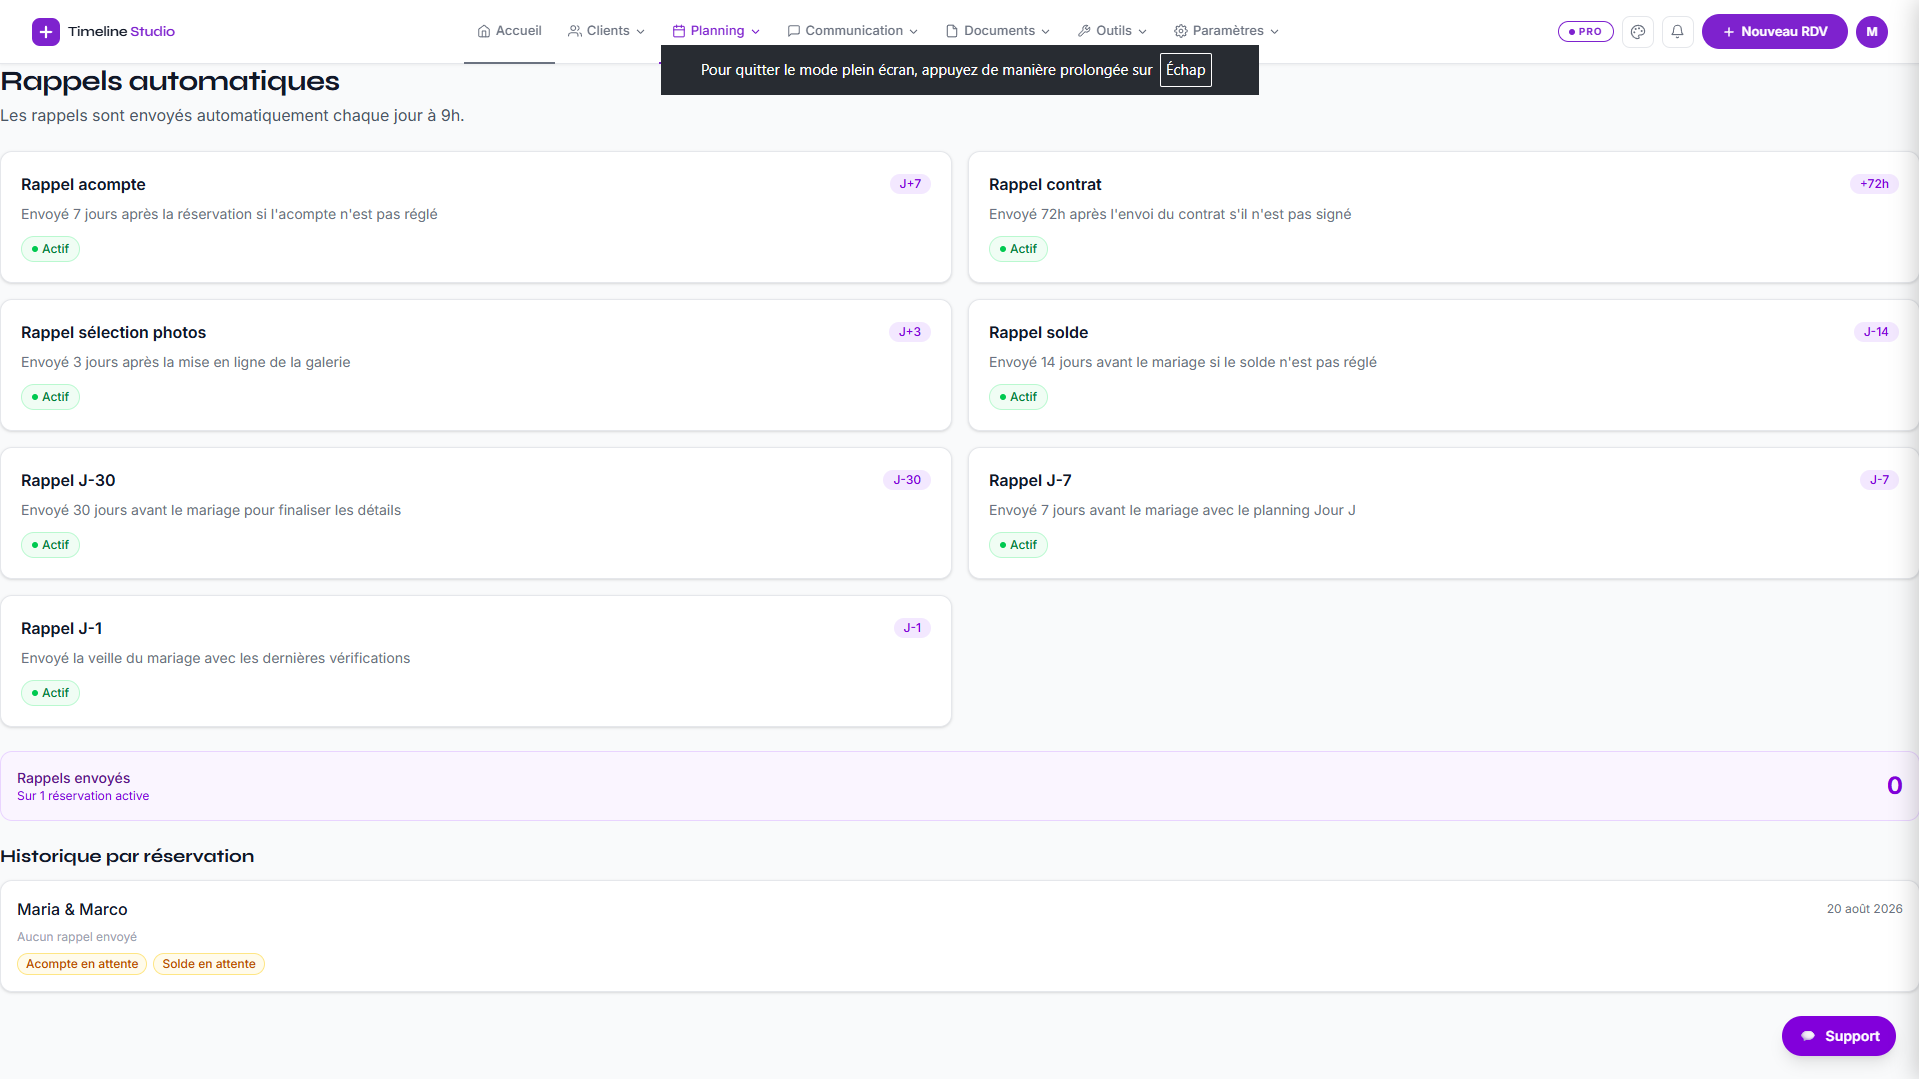1919x1079 pixels.
Task: Click the calendar icon beside Planning
Action: 679,31
